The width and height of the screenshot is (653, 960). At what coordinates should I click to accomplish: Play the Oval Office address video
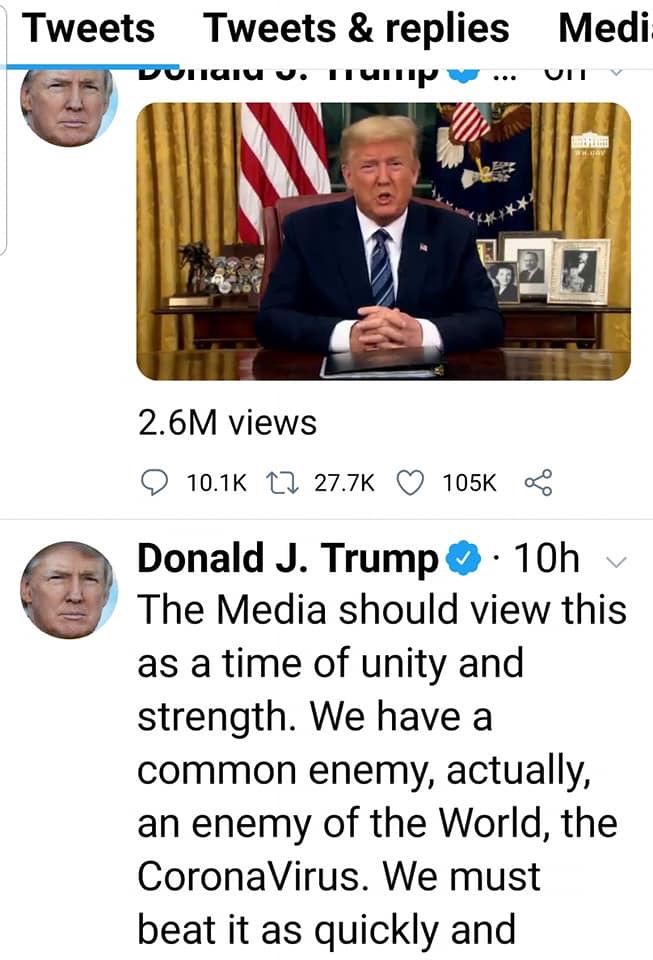tap(383, 241)
